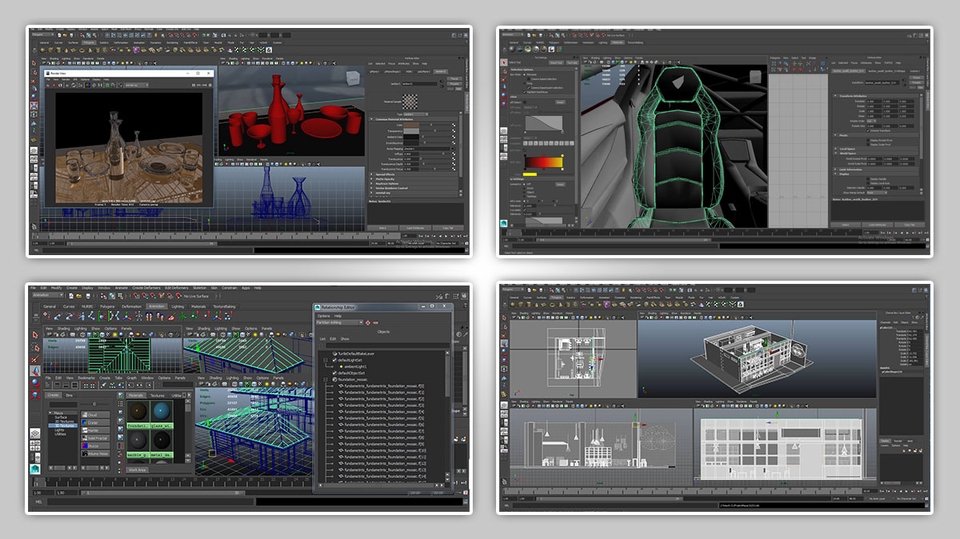Click single-pane layout icon in bottom-left quick layout buttons

[x=35, y=434]
